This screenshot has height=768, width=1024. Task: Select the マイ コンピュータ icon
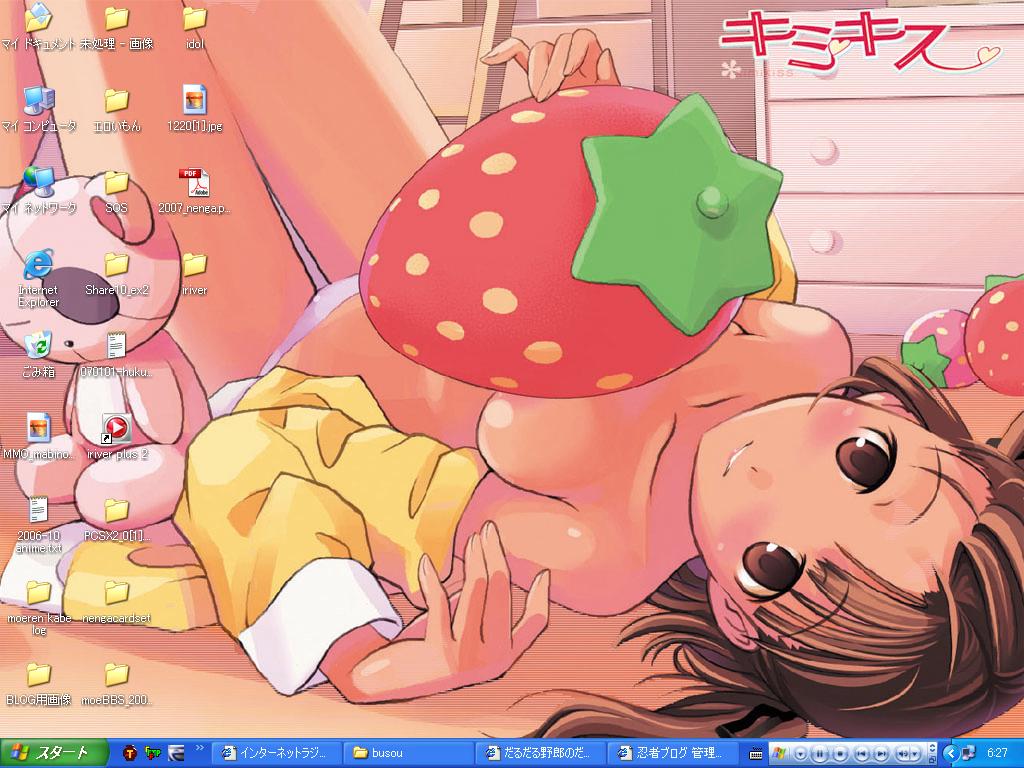coord(39,109)
